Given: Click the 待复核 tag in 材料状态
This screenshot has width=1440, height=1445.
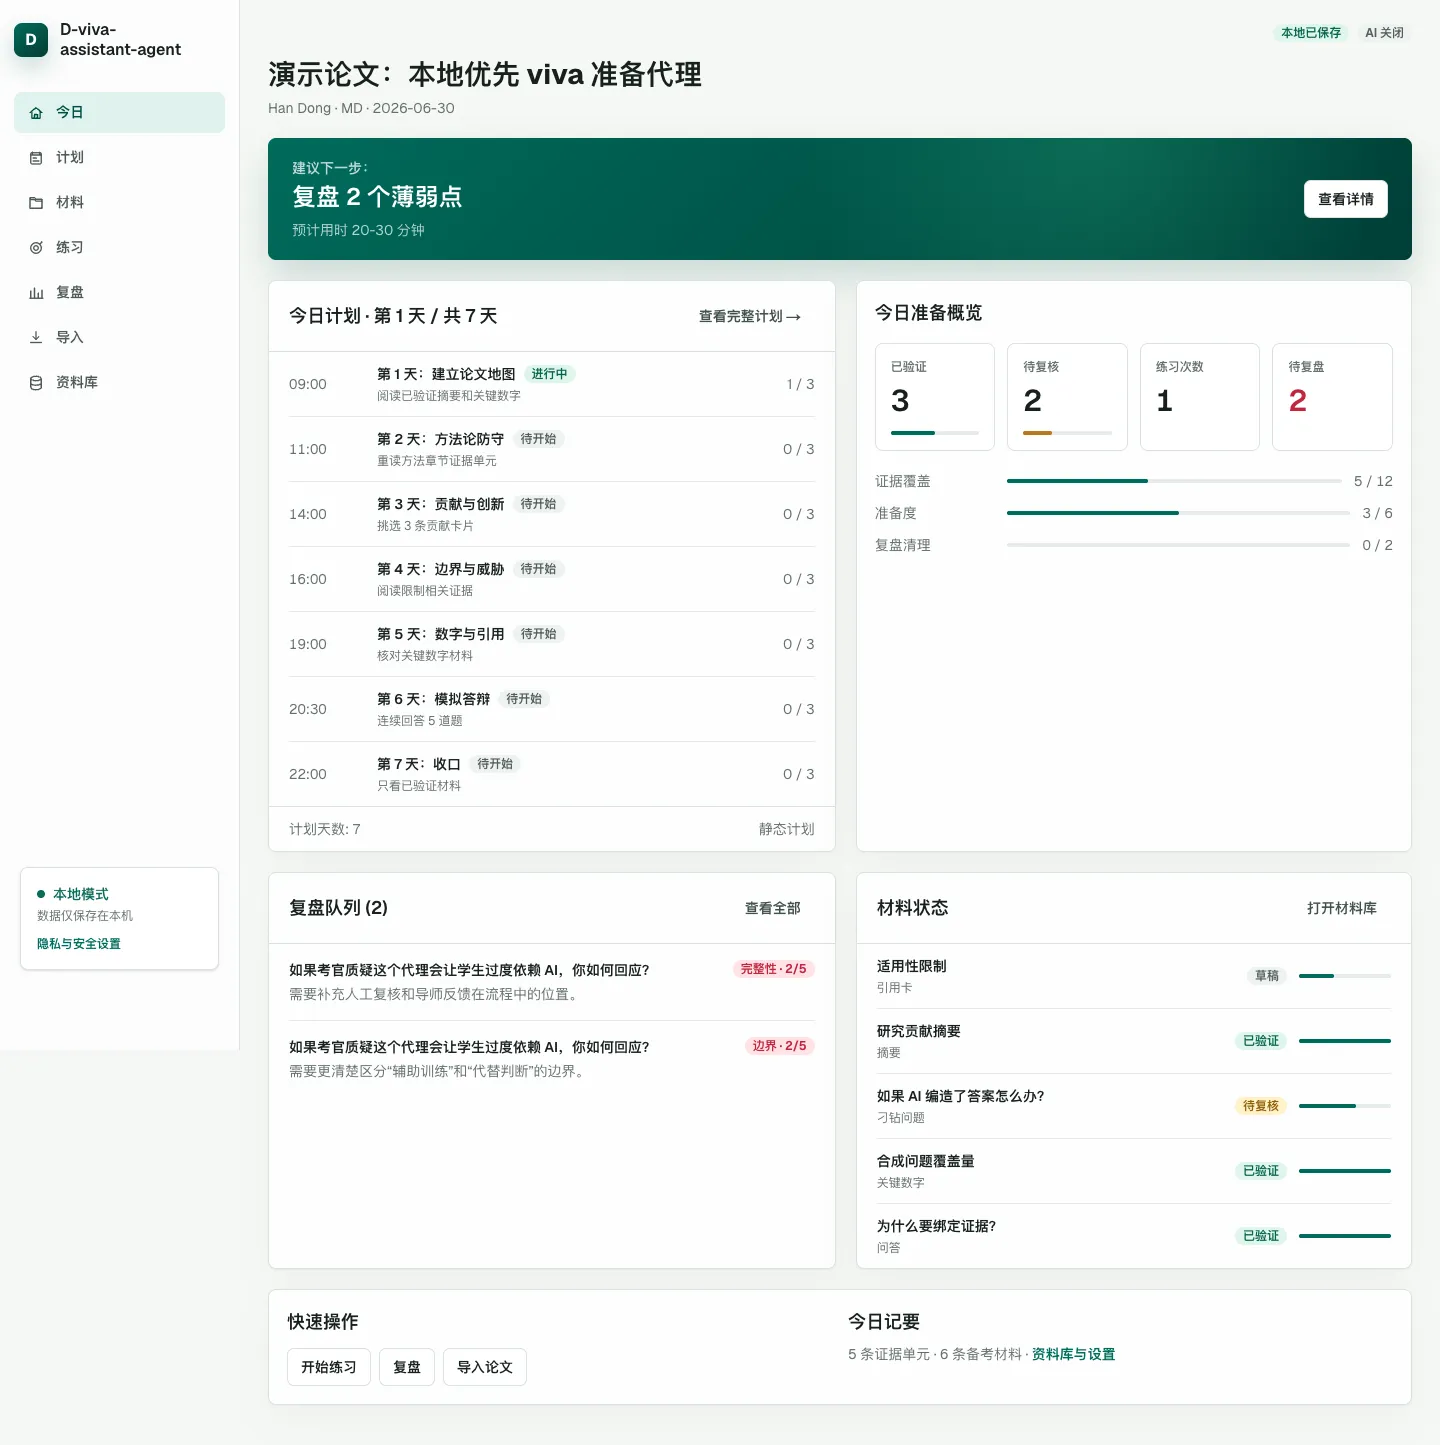Looking at the screenshot, I should pyautogui.click(x=1260, y=1106).
